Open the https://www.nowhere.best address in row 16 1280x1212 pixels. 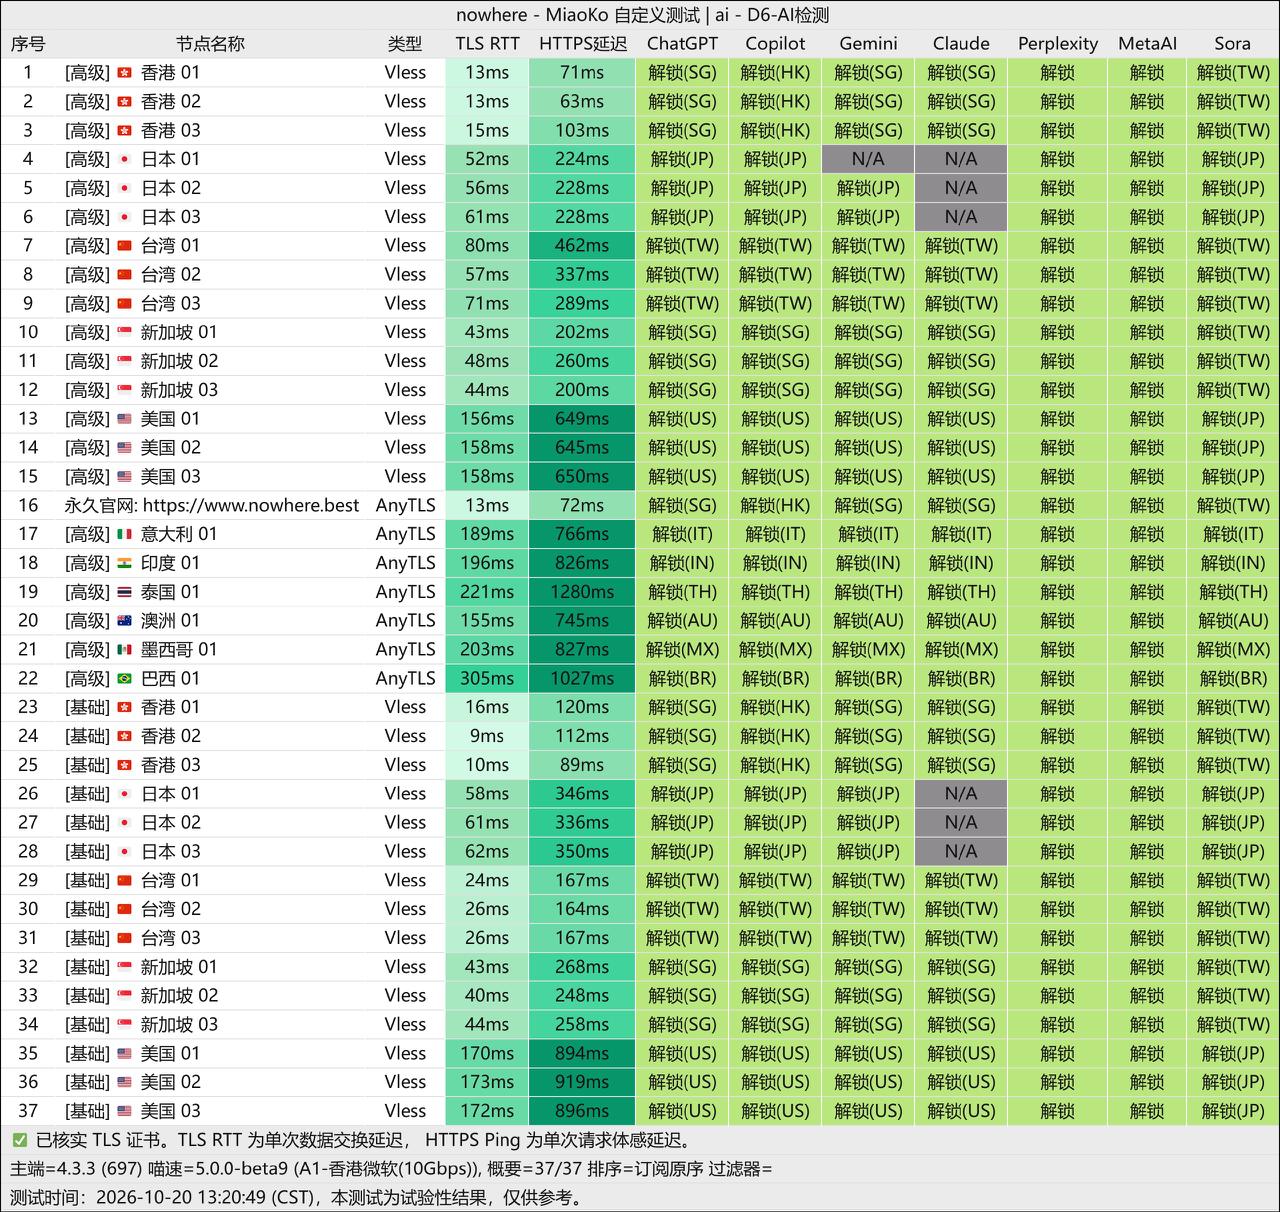(251, 505)
